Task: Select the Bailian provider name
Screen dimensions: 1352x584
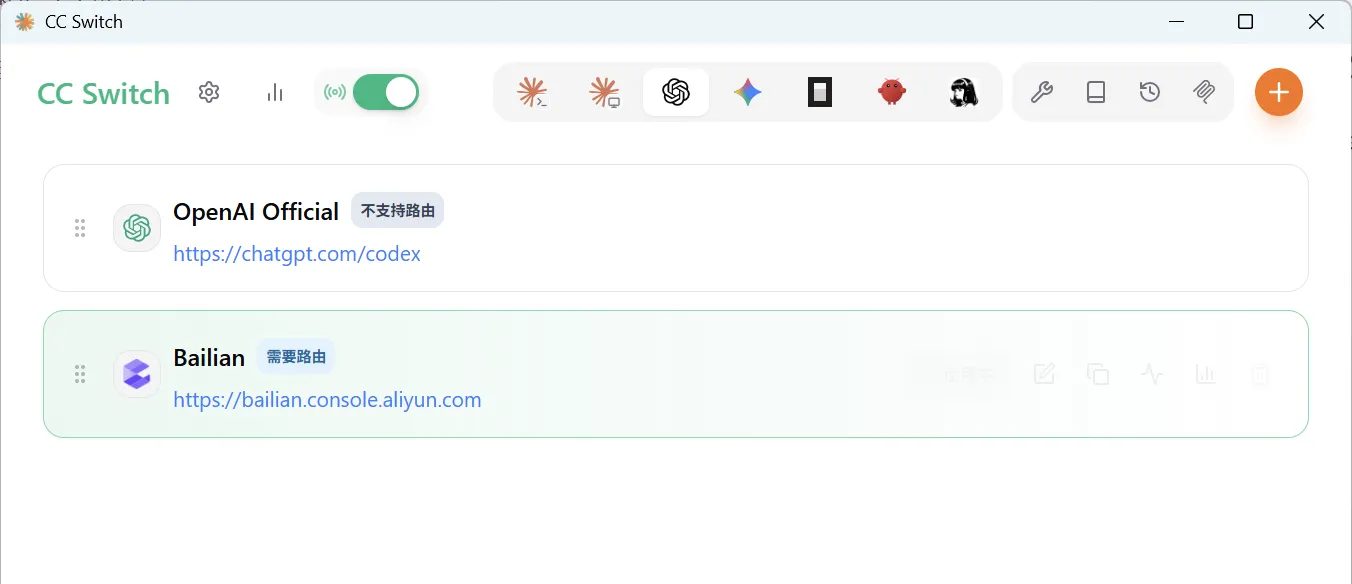Action: 209,358
